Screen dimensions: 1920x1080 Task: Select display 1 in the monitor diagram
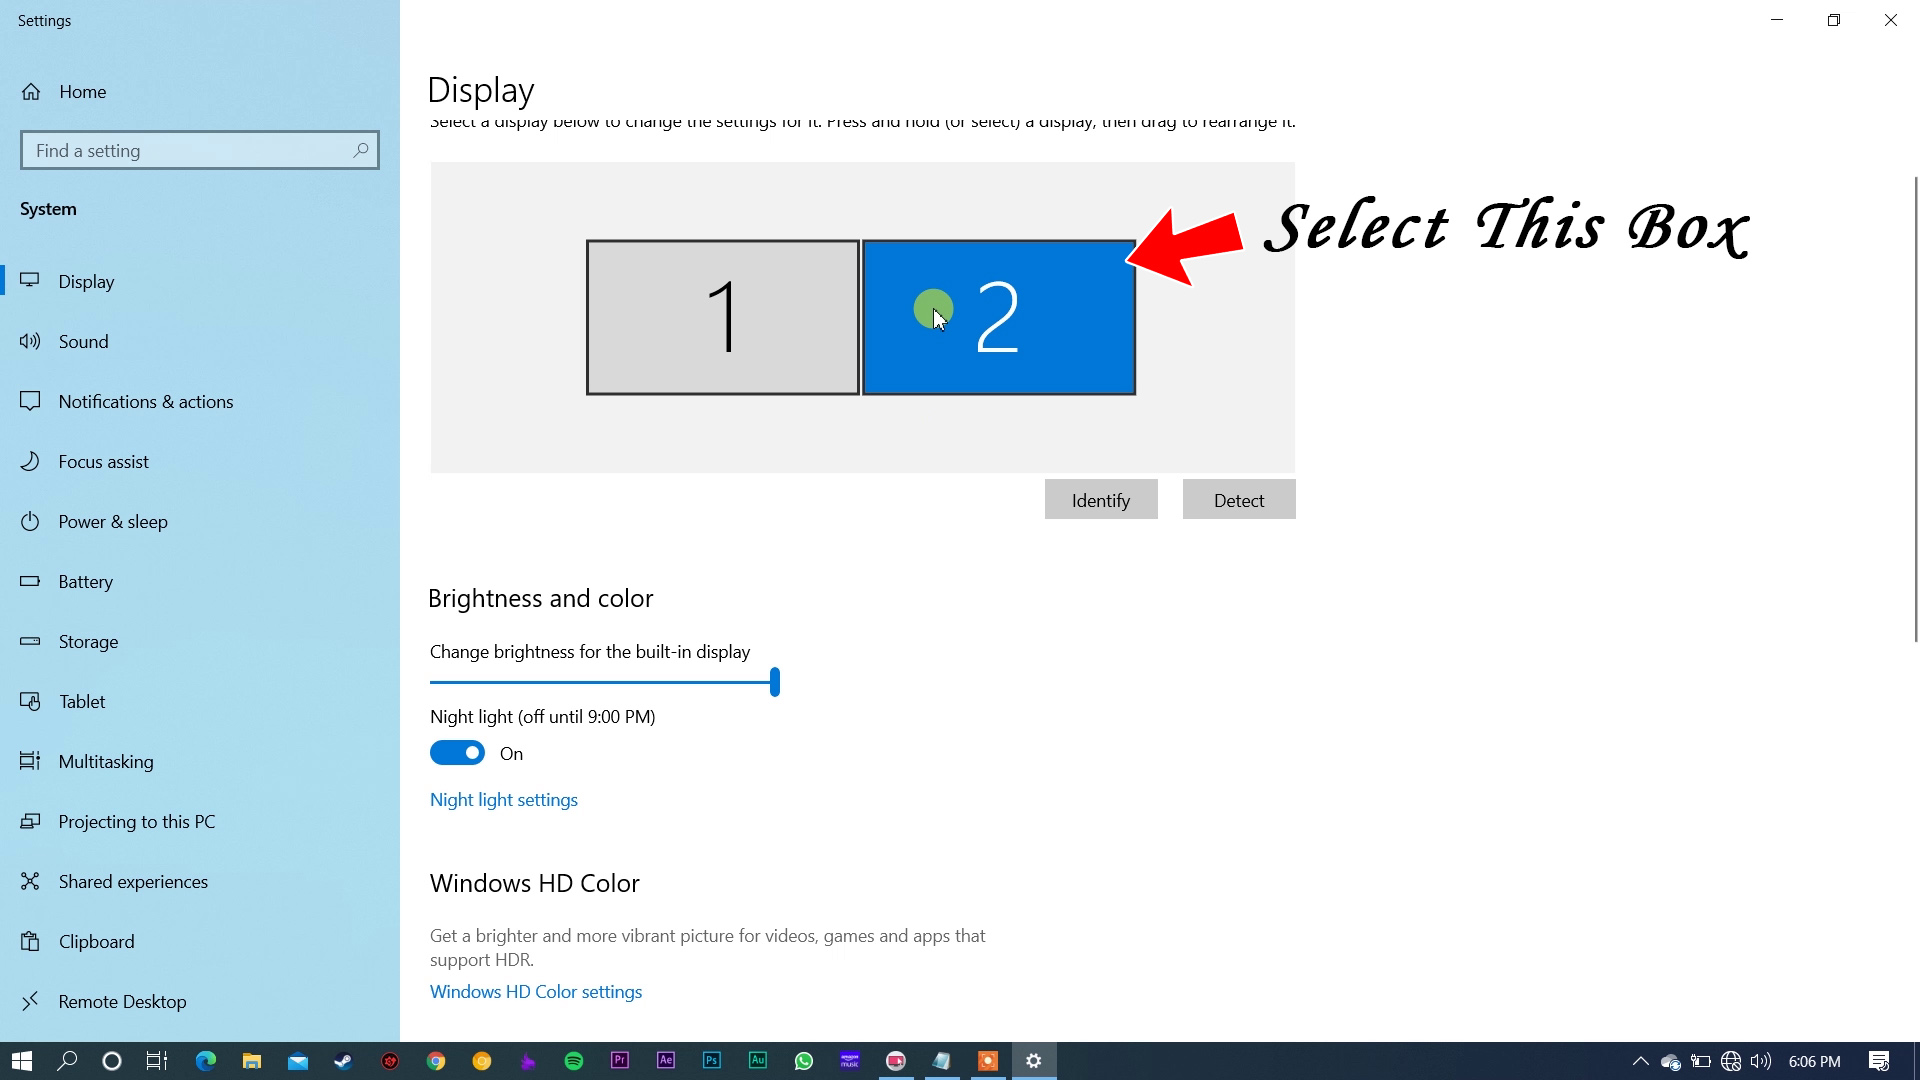[x=722, y=317]
